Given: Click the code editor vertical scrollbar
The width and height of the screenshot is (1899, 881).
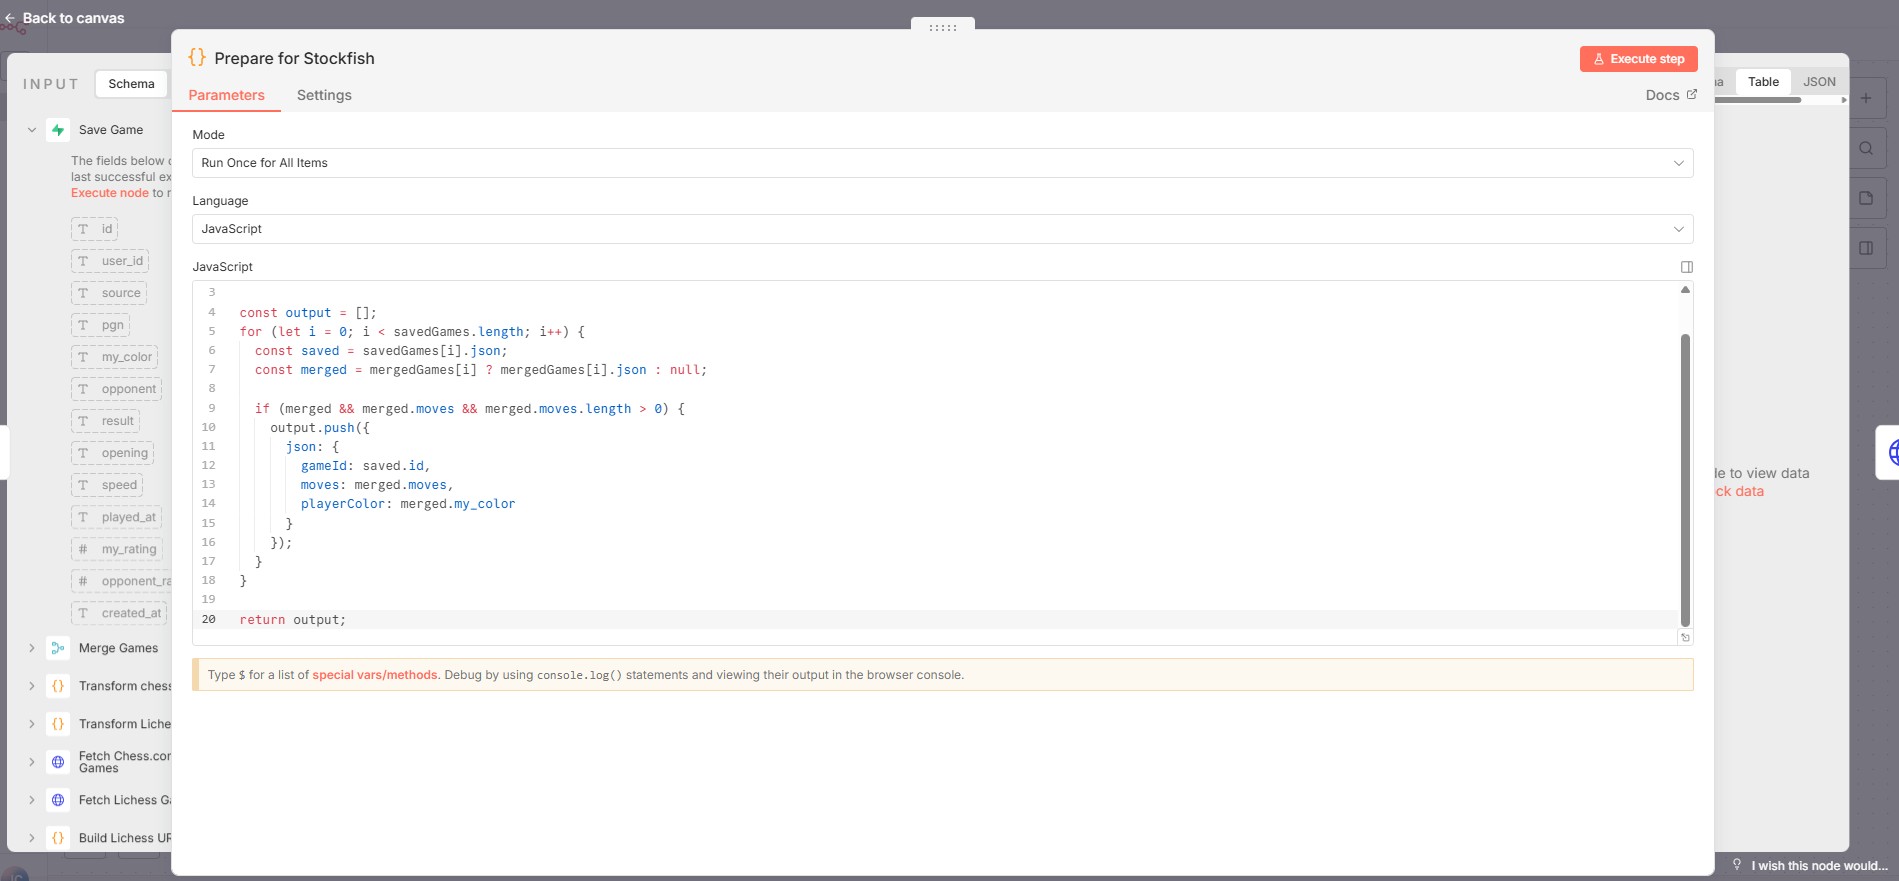Looking at the screenshot, I should 1685,480.
